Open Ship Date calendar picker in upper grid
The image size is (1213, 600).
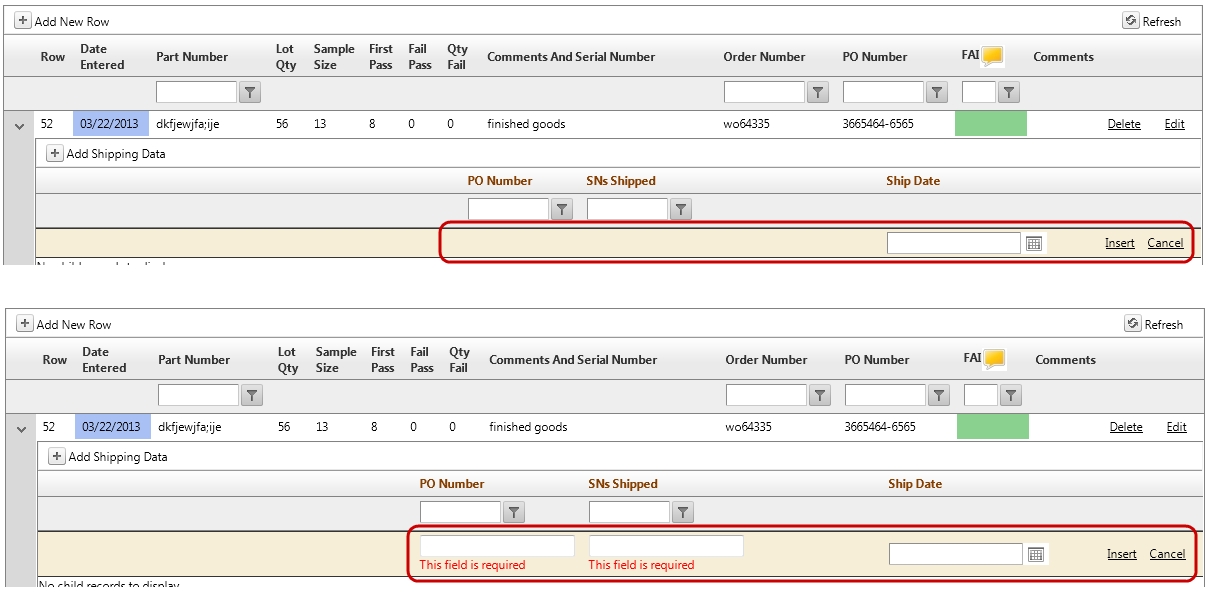click(1034, 243)
